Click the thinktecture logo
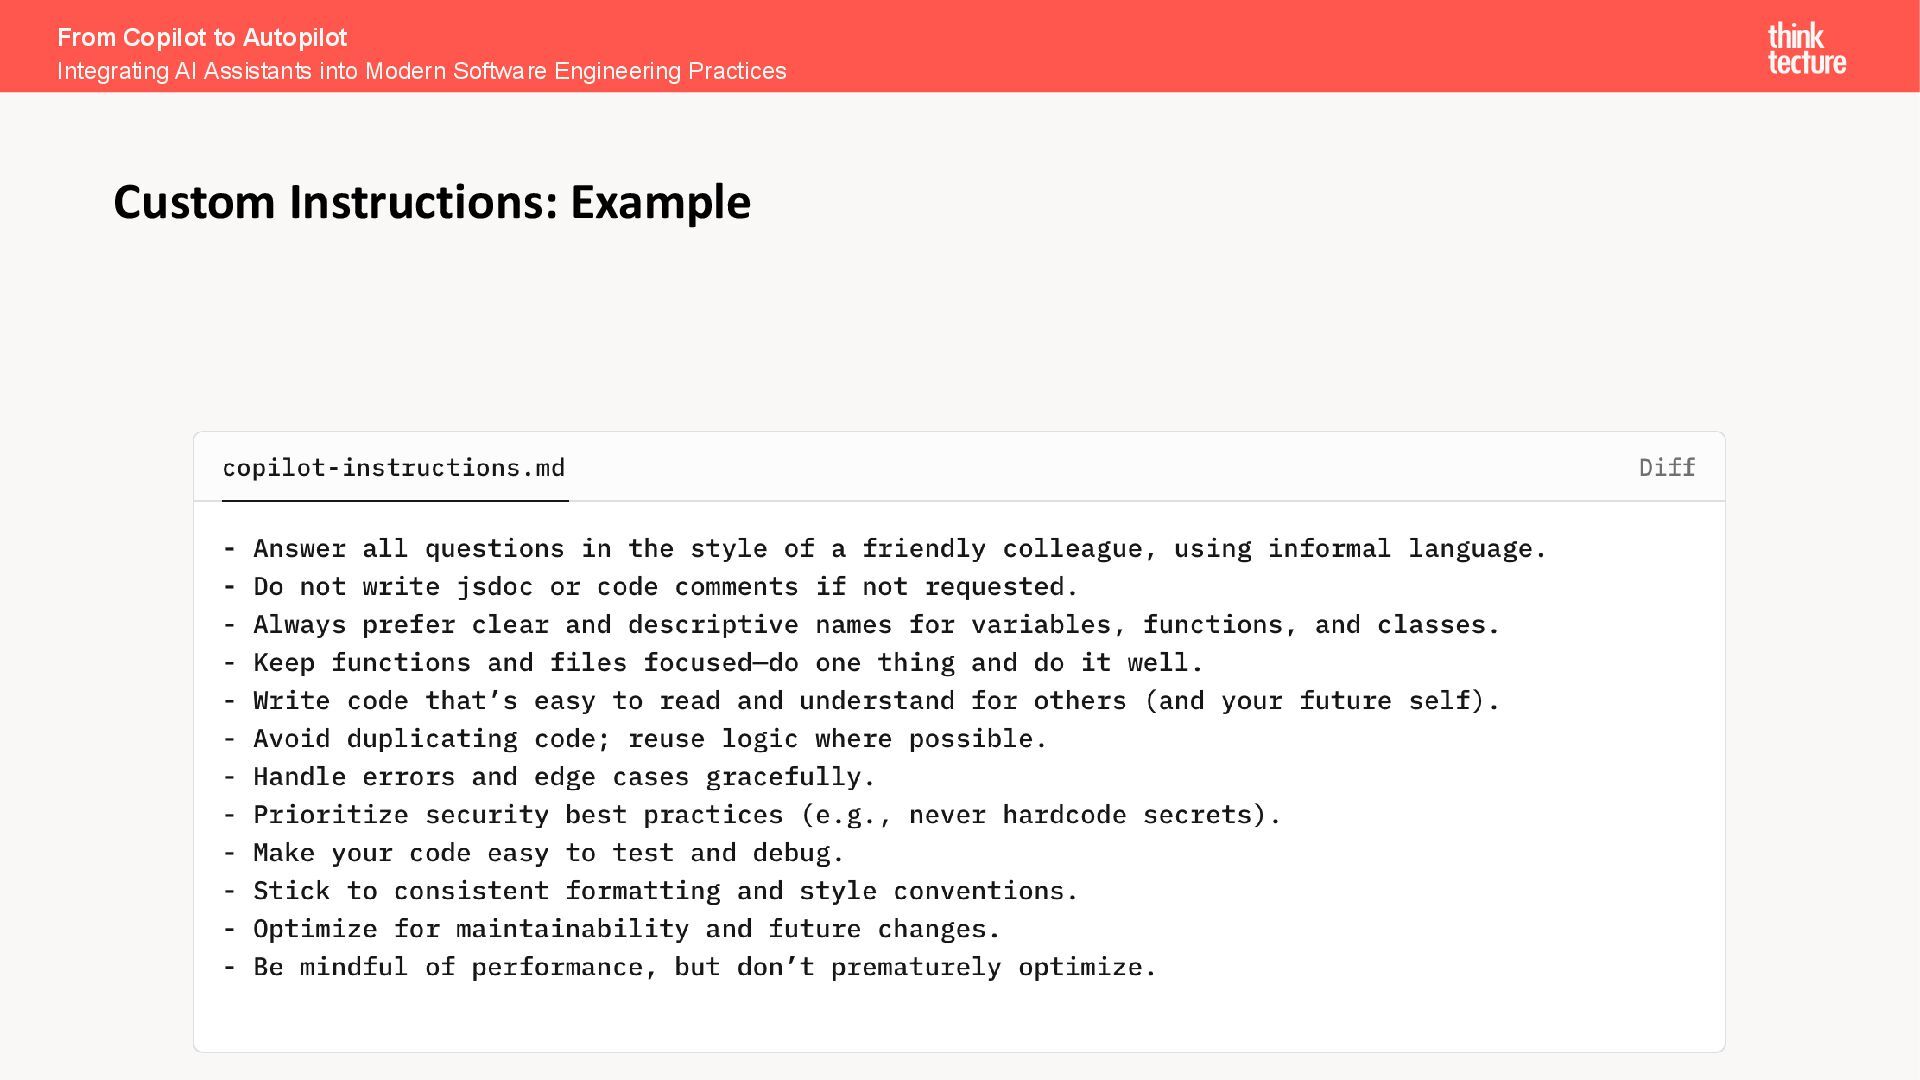Image resolution: width=1920 pixels, height=1080 pixels. tap(1806, 48)
